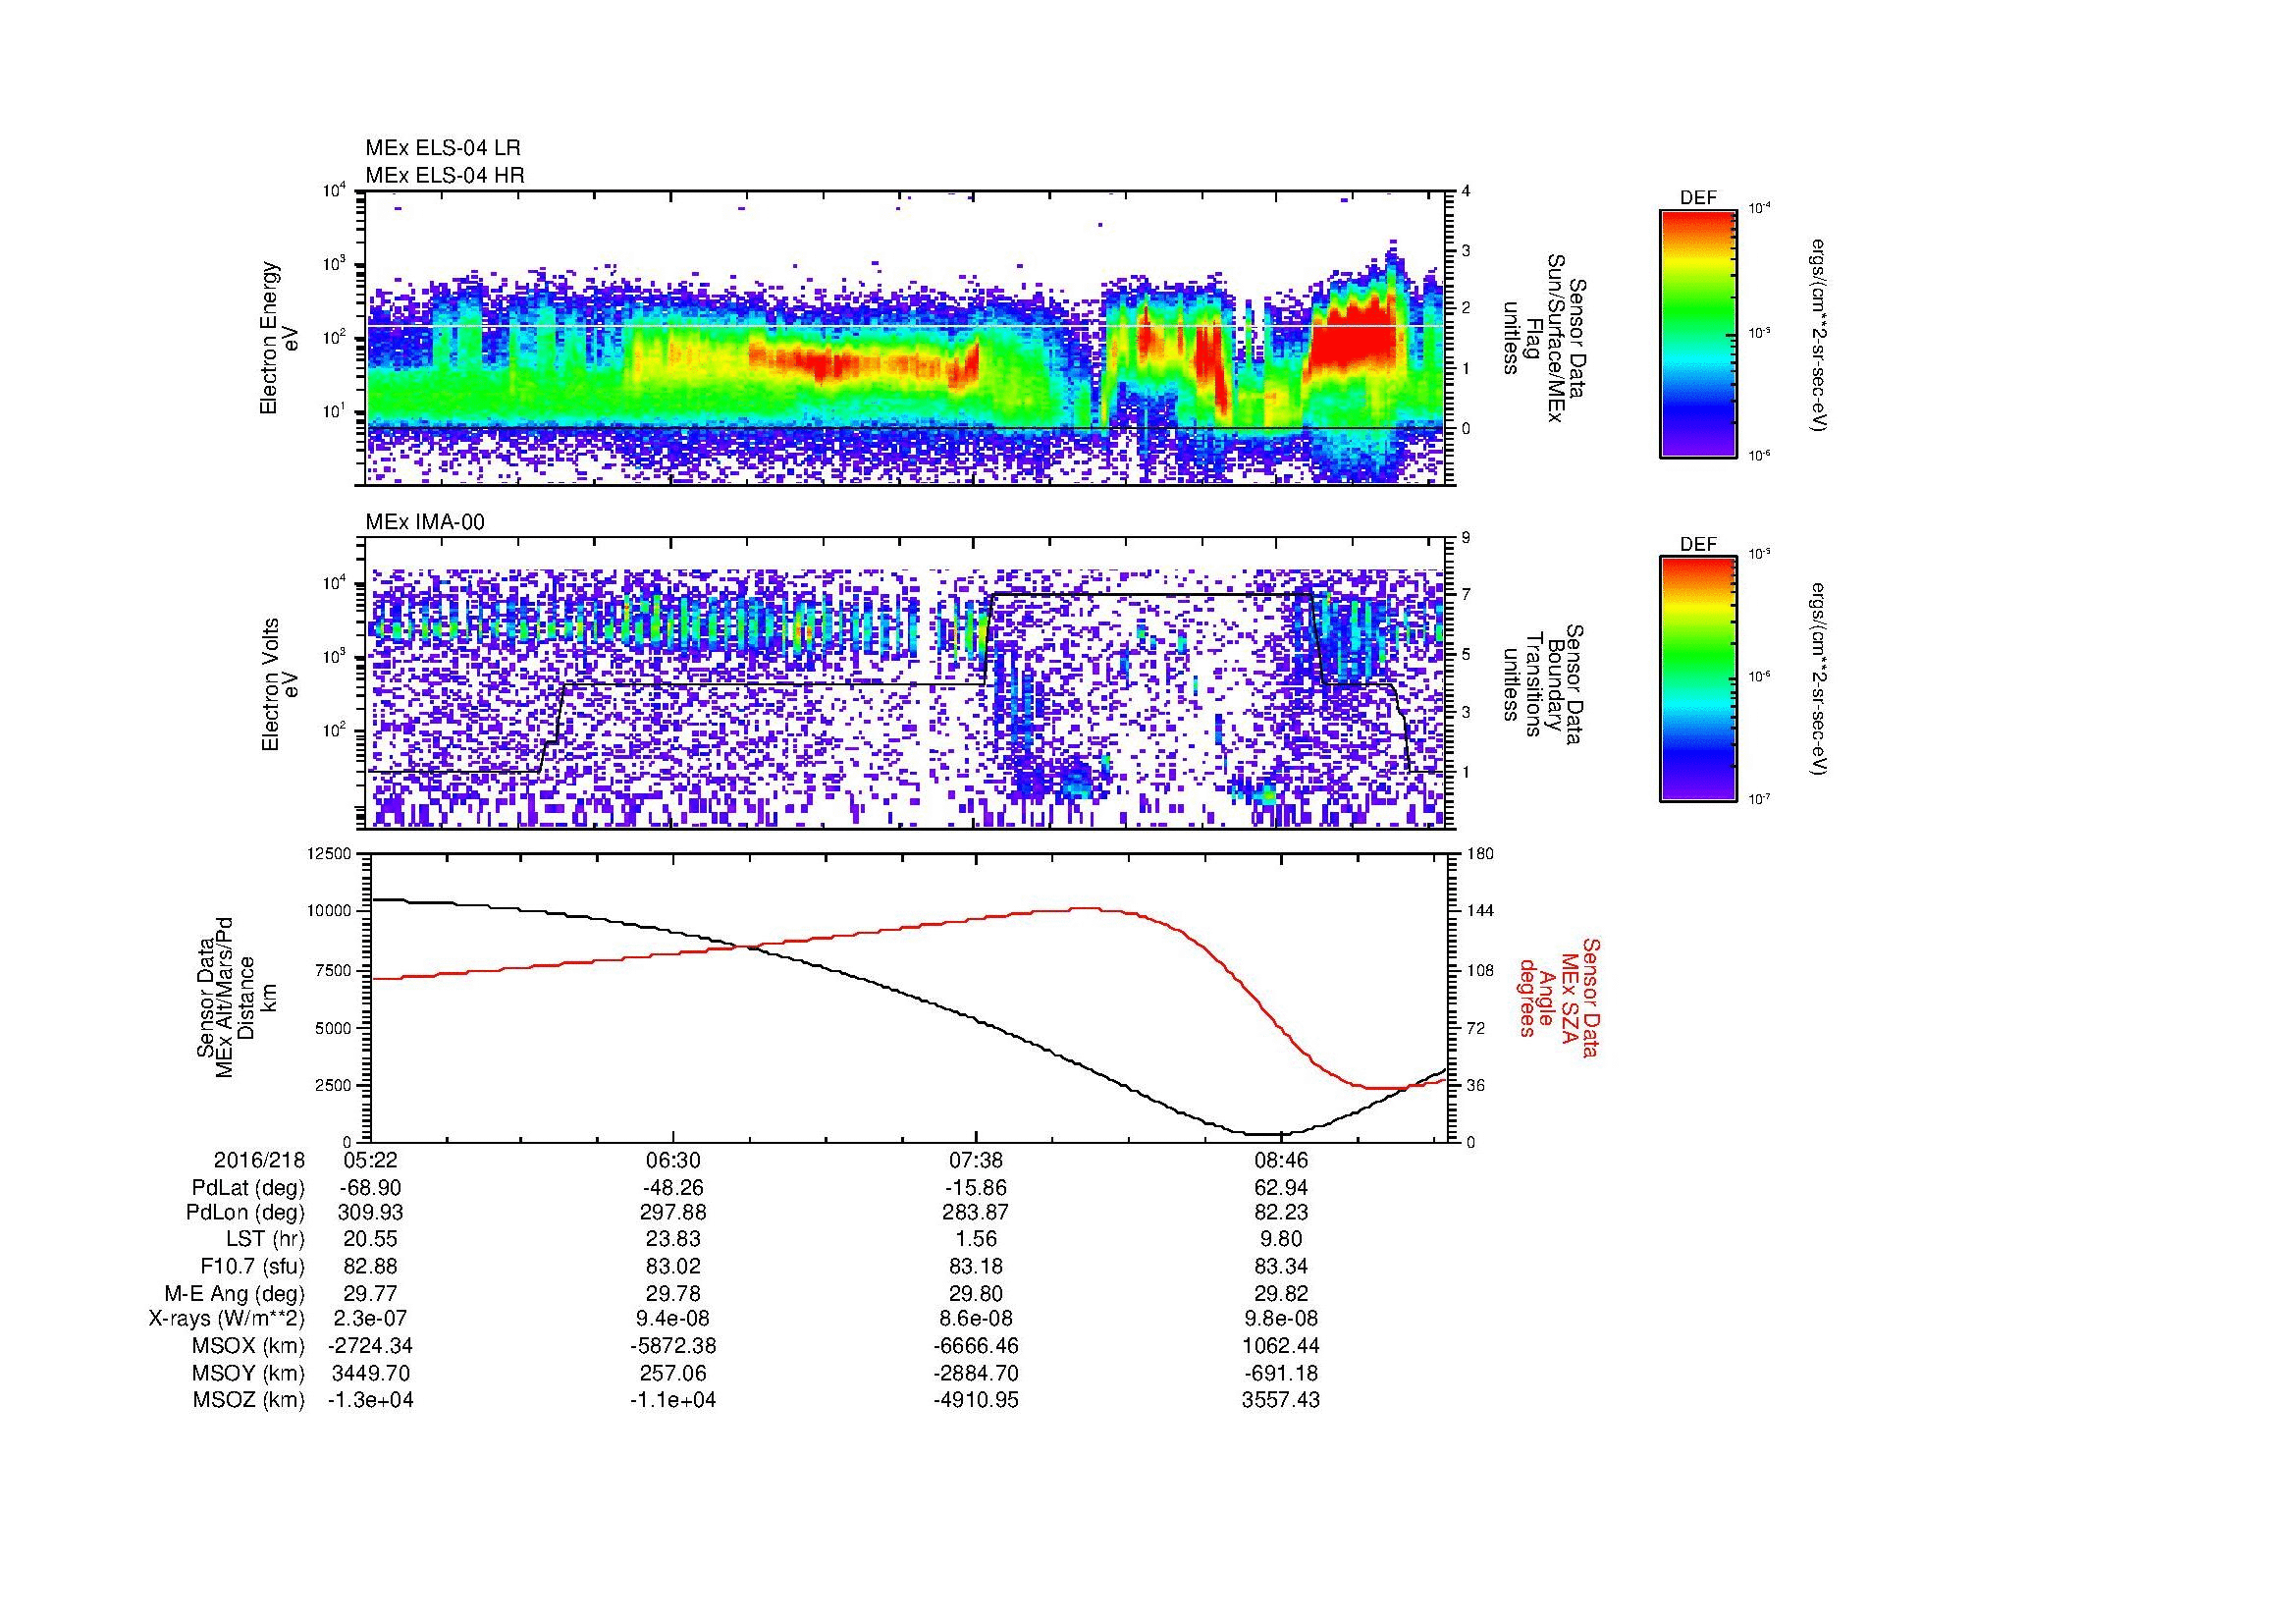Click the time tick label '05:22'
Viewport: 2296px width, 1623px height.
(370, 1160)
